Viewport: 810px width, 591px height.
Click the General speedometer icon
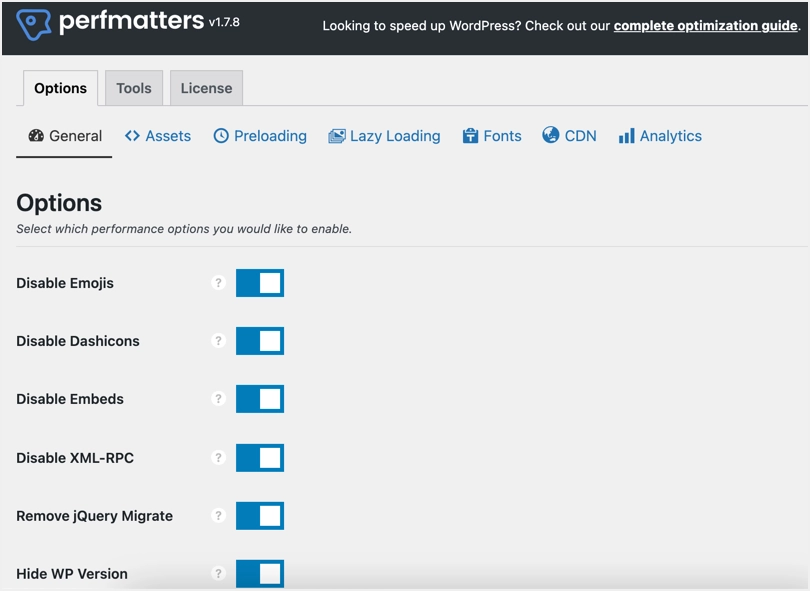(36, 135)
